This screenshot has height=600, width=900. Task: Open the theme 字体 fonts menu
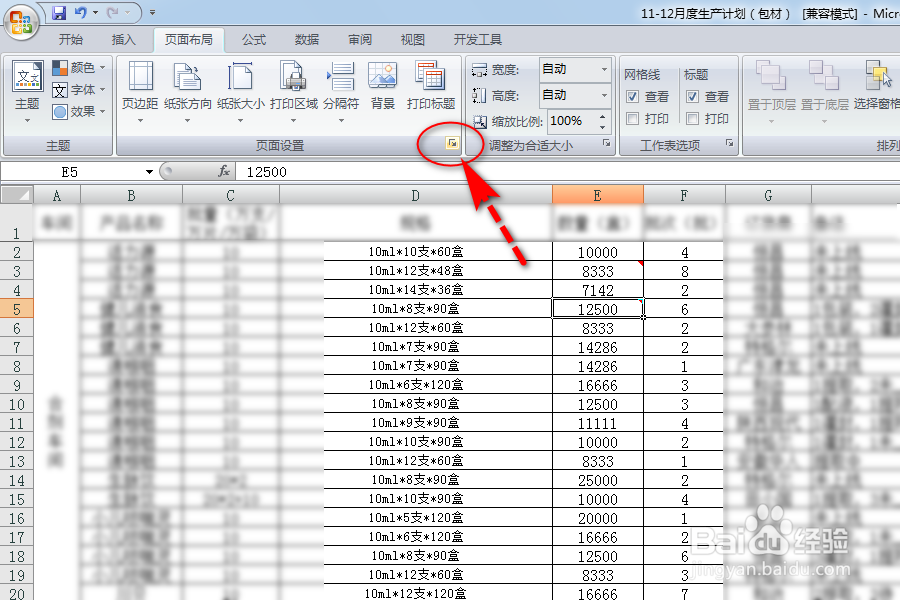tap(79, 90)
